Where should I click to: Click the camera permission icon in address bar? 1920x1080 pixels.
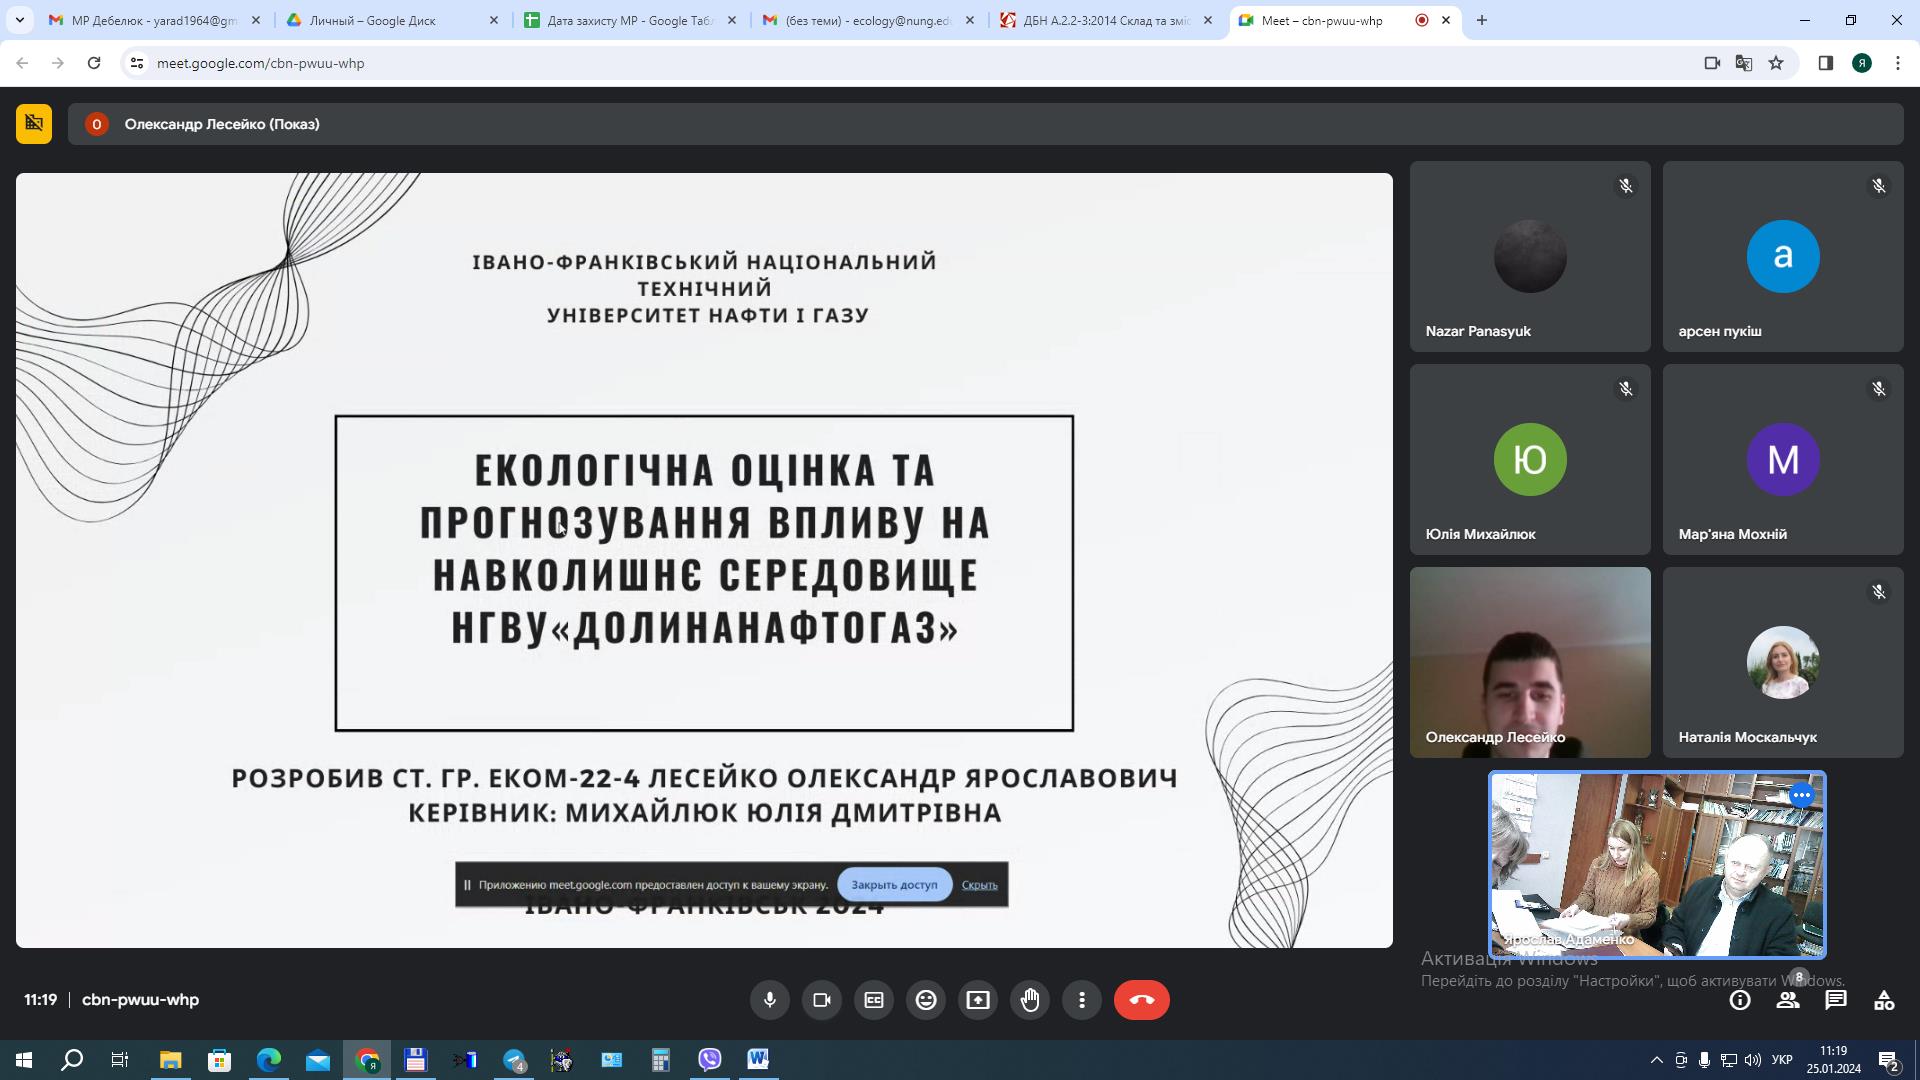[x=1712, y=63]
